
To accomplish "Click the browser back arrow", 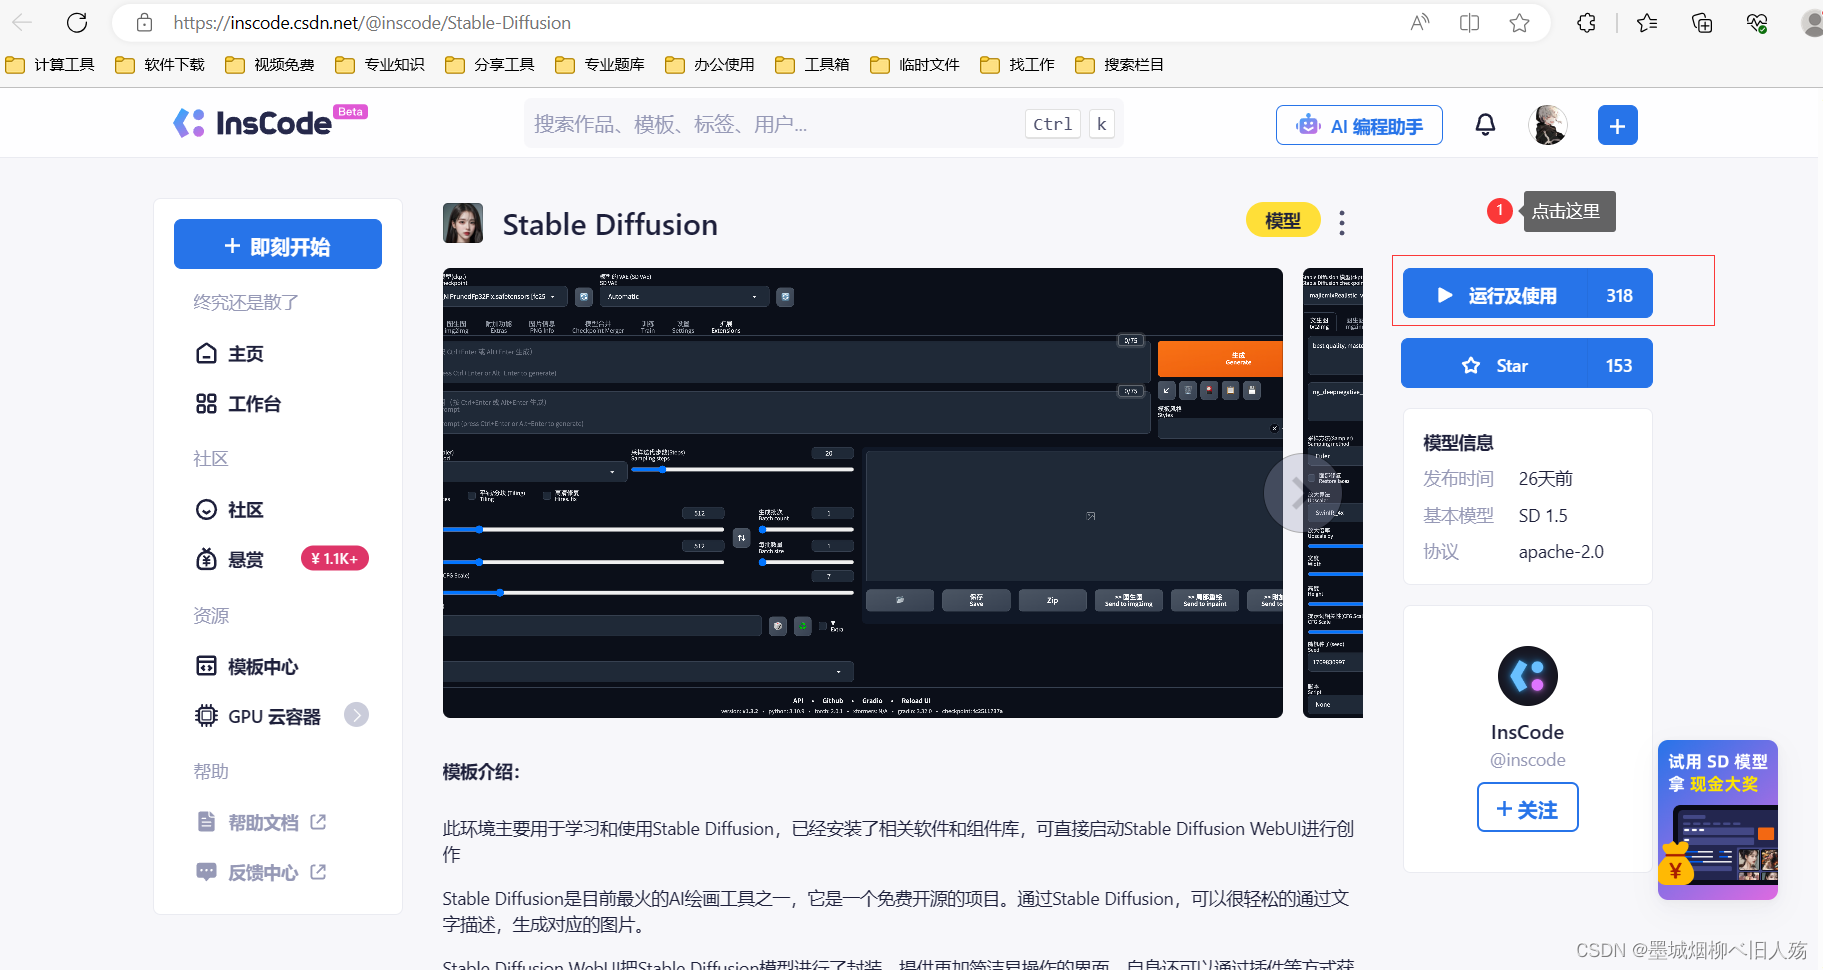I will pos(22,22).
